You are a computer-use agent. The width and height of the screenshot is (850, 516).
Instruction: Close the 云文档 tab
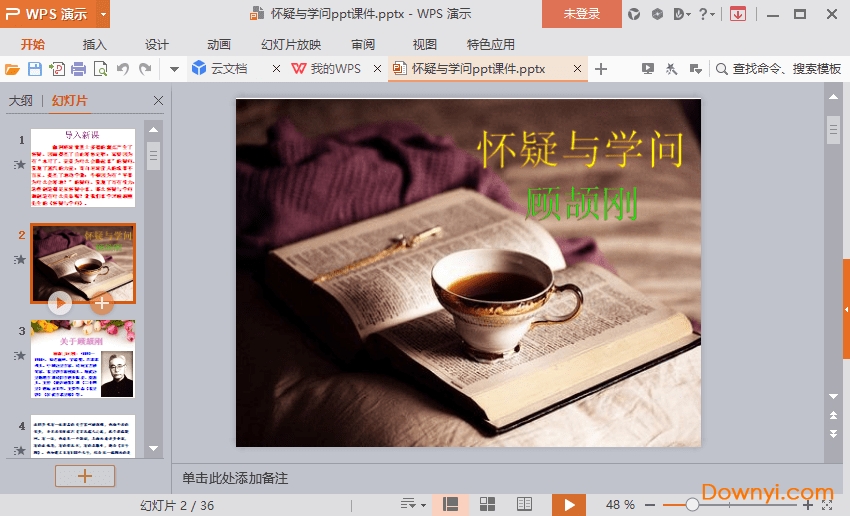[x=276, y=68]
